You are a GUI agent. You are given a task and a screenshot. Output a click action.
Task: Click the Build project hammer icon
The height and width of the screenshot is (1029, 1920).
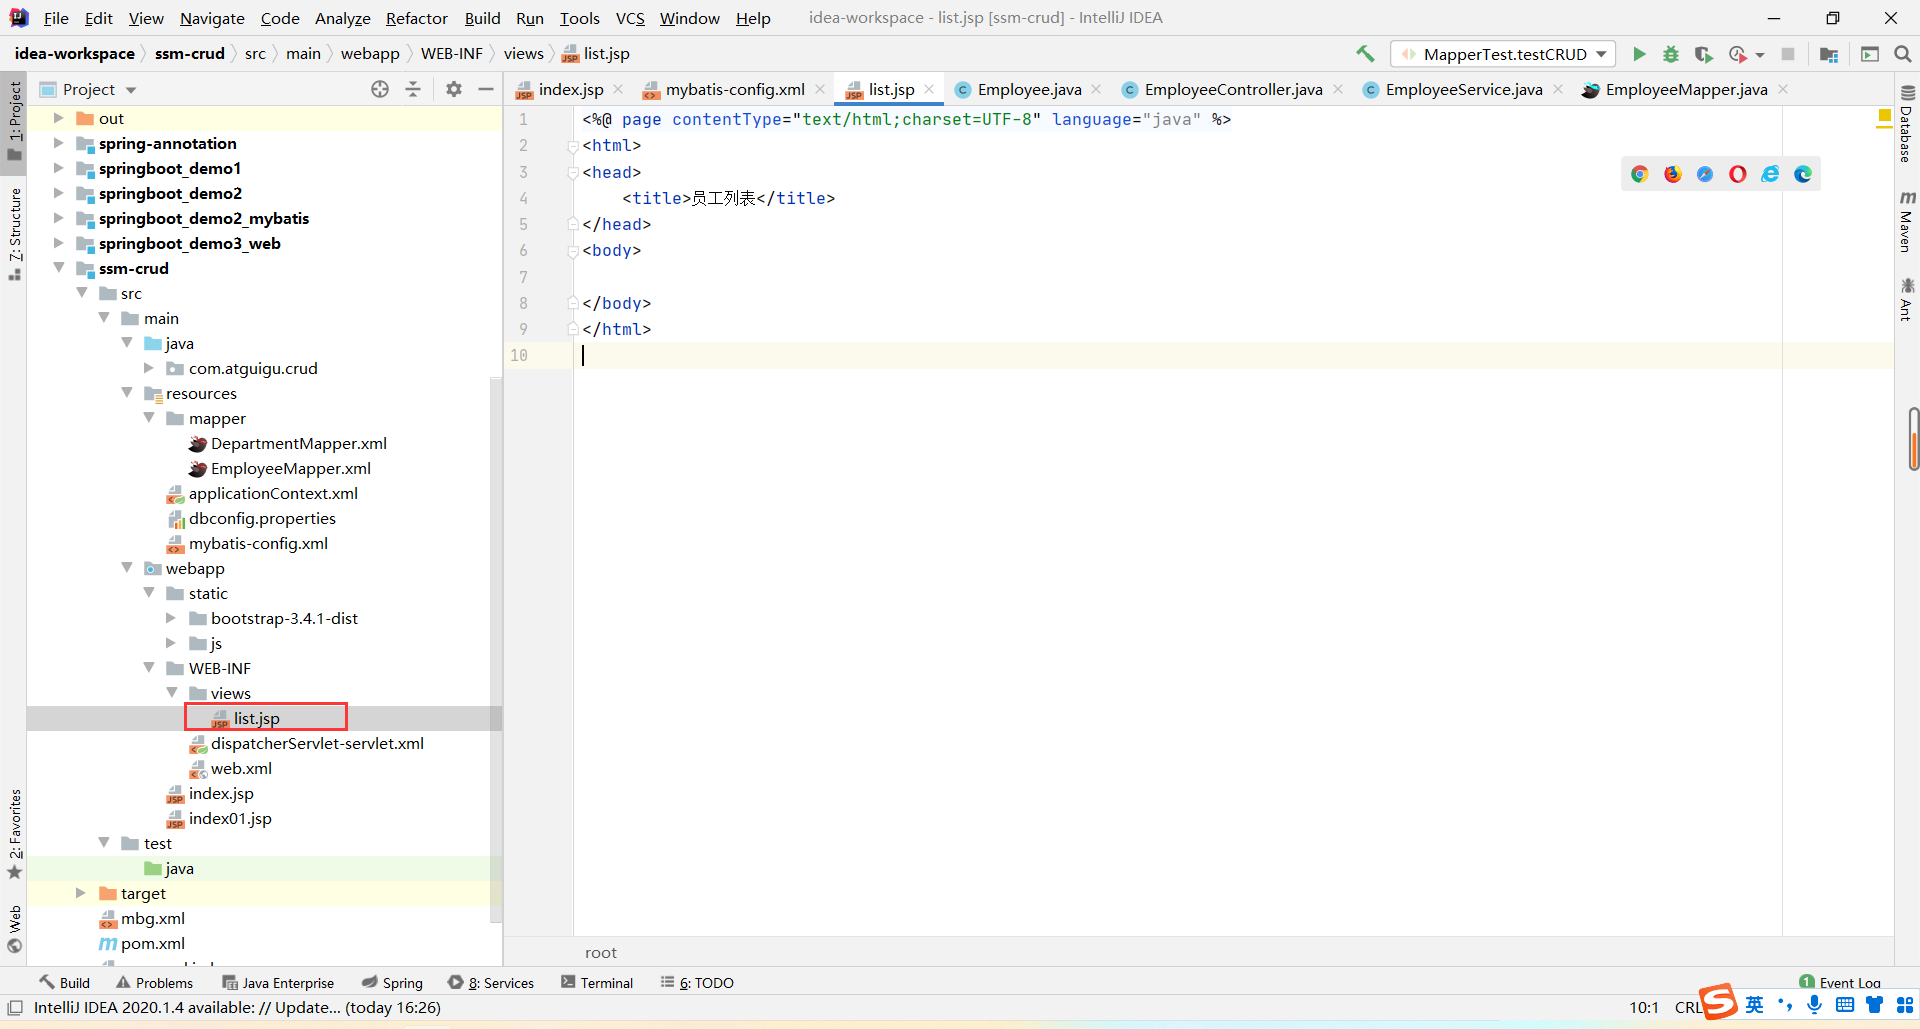tap(1365, 54)
